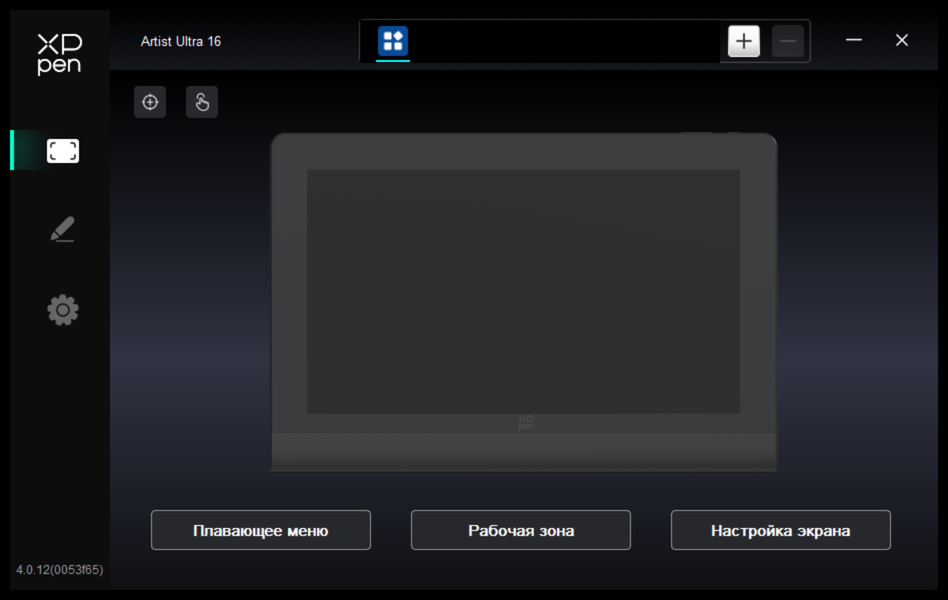
Task: Switch to the pen settings sidebar icon
Action: pyautogui.click(x=62, y=230)
